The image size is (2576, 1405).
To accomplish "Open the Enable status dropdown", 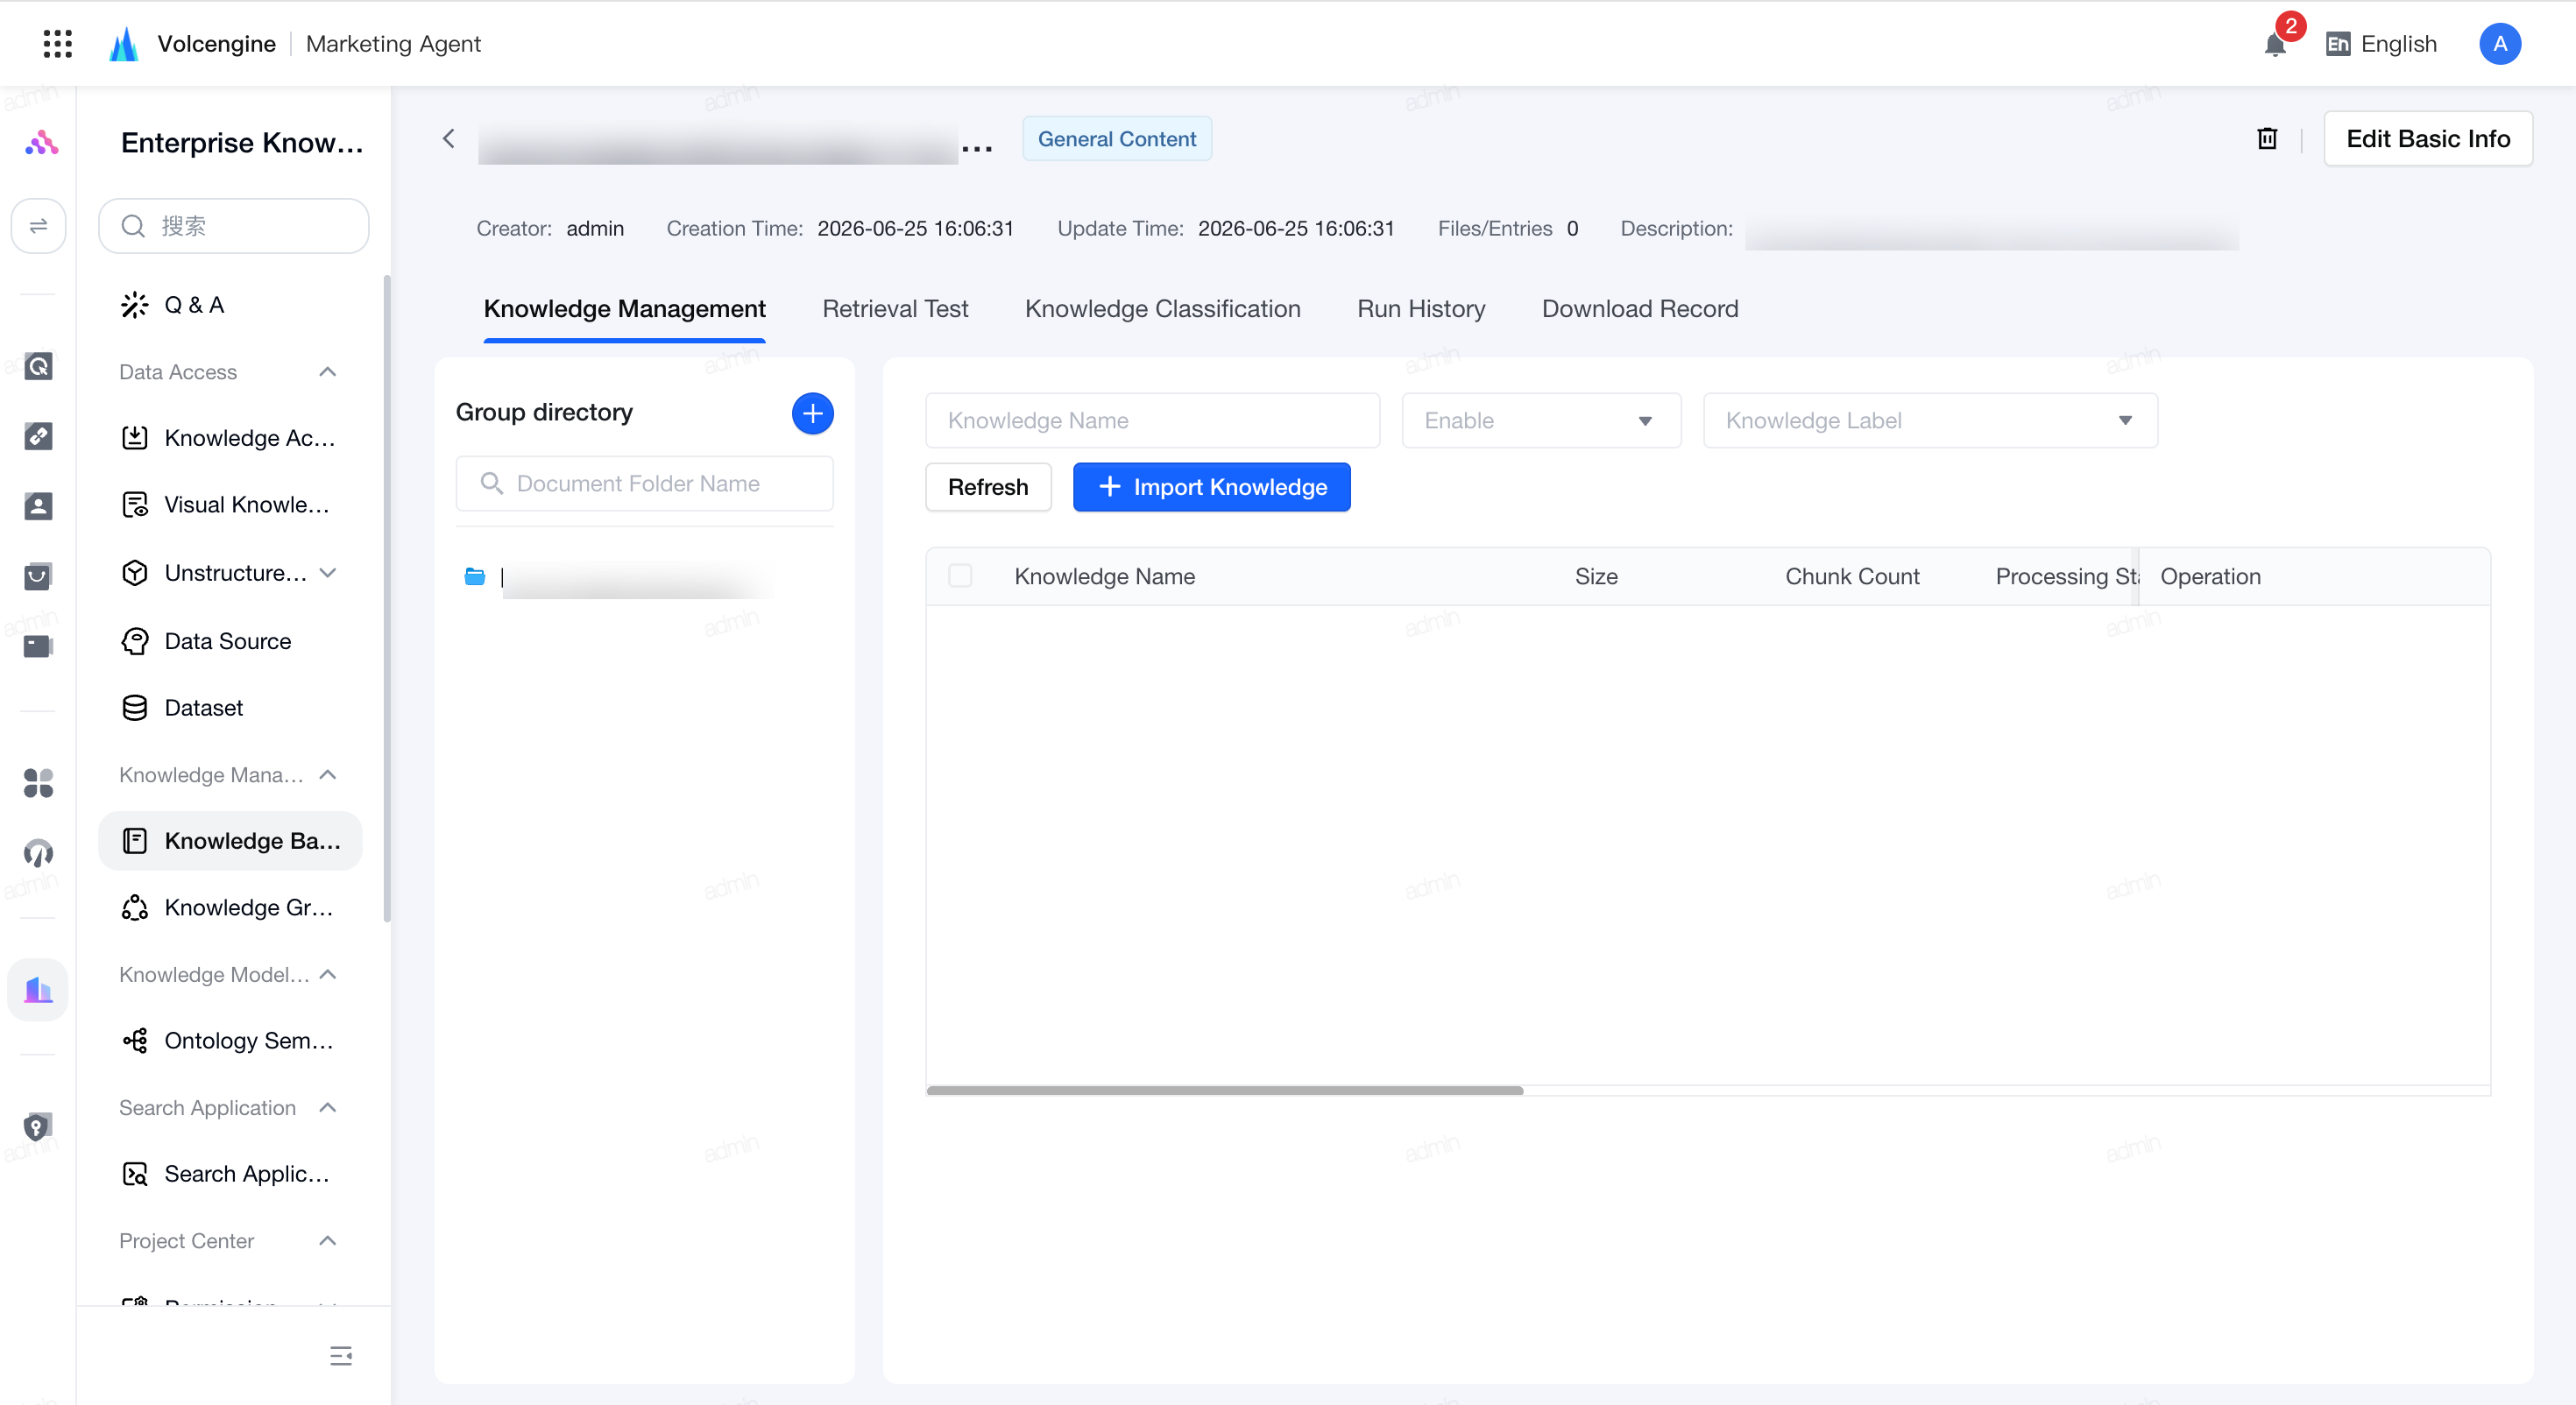I will [x=1540, y=420].
